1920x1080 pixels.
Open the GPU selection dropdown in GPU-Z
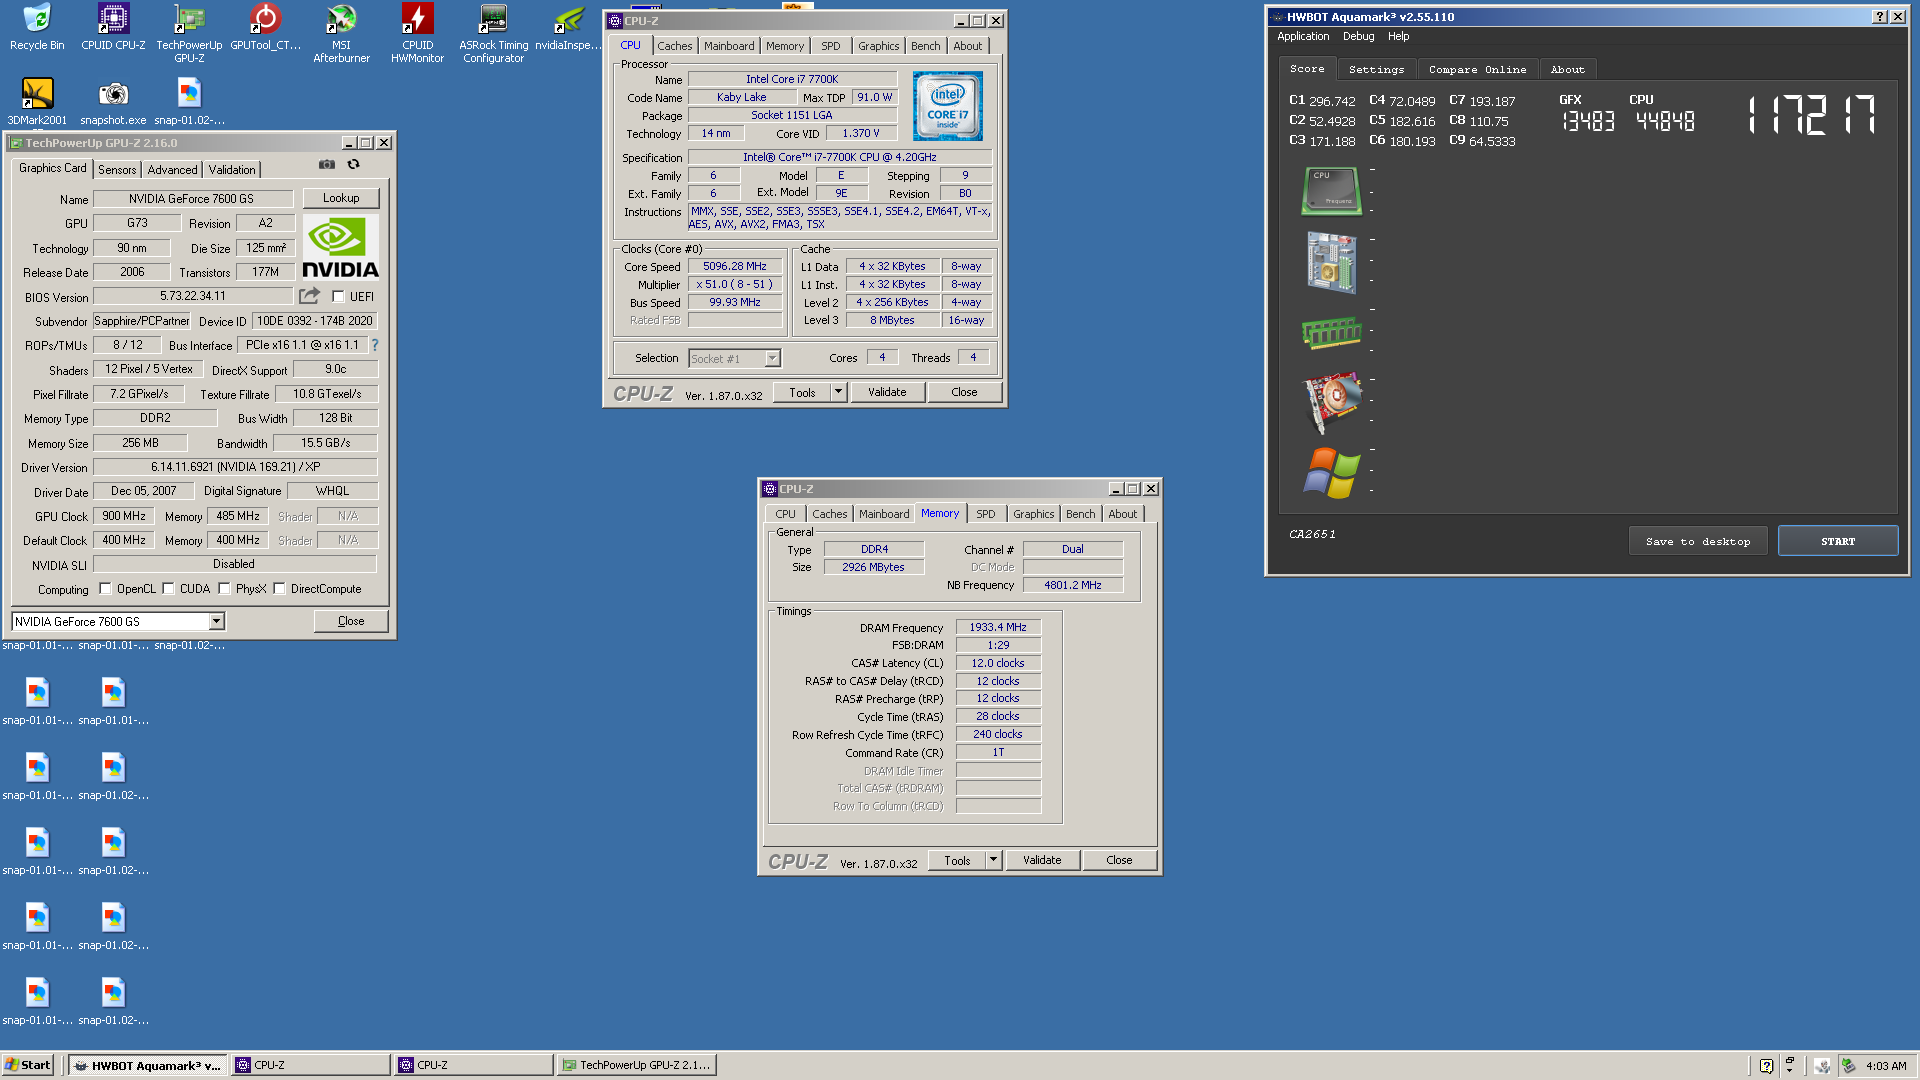coord(216,622)
